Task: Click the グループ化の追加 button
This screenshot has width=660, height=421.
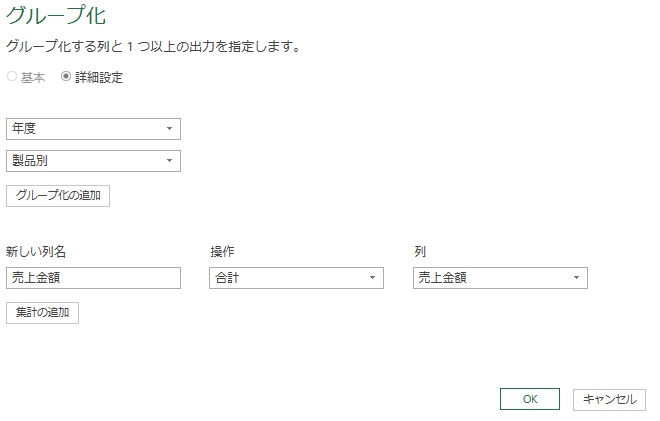Action: point(58,195)
